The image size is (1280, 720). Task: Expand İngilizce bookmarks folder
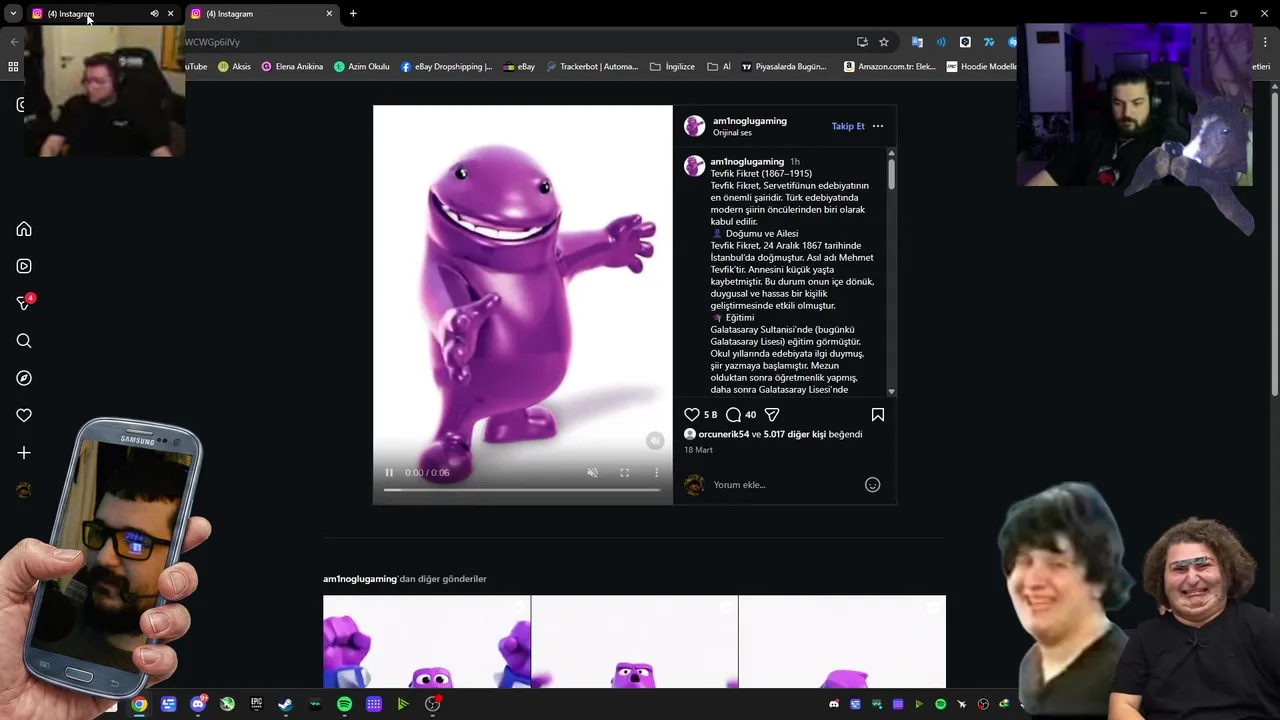pyautogui.click(x=672, y=67)
